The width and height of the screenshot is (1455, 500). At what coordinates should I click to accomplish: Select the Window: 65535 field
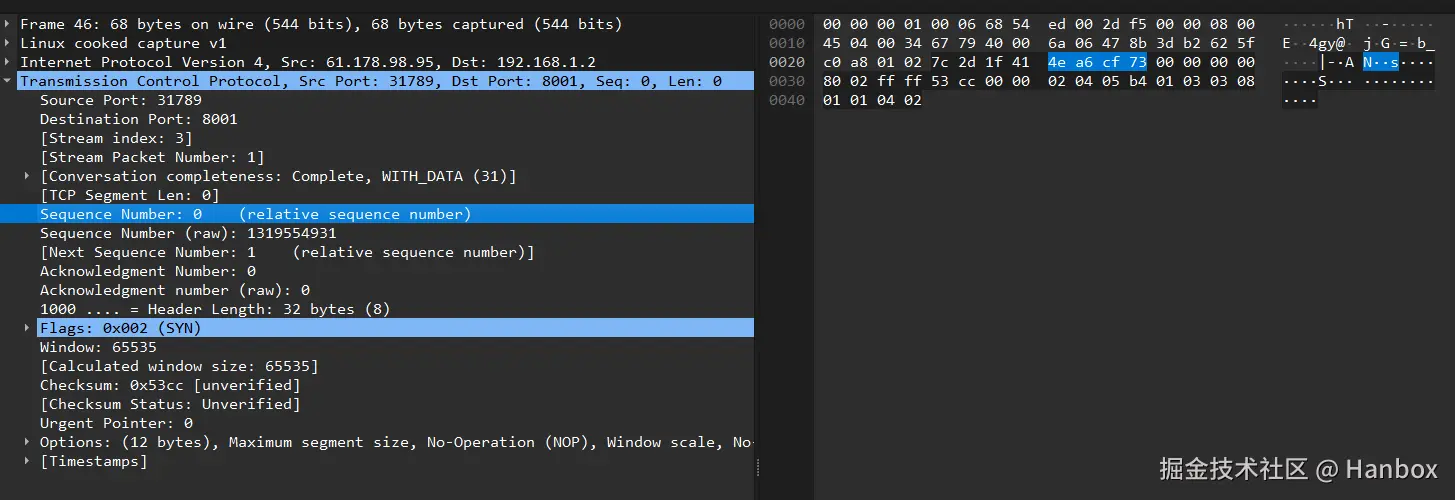[x=98, y=347]
